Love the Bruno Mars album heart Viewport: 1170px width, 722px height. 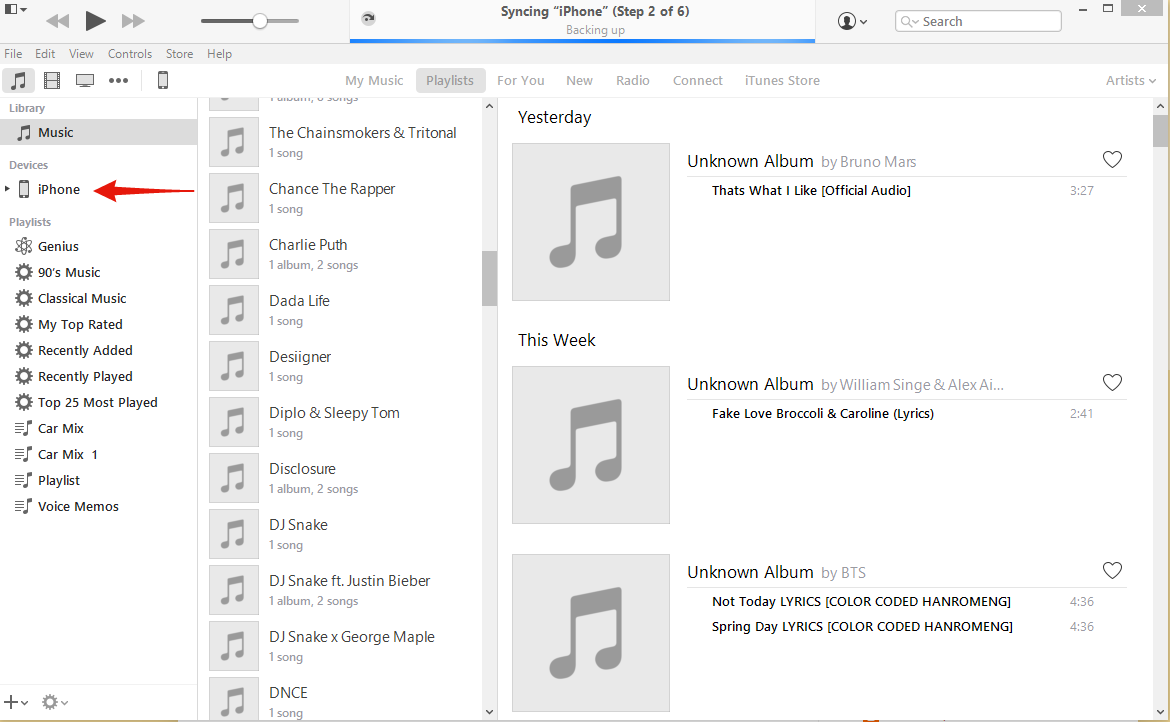tap(1112, 160)
